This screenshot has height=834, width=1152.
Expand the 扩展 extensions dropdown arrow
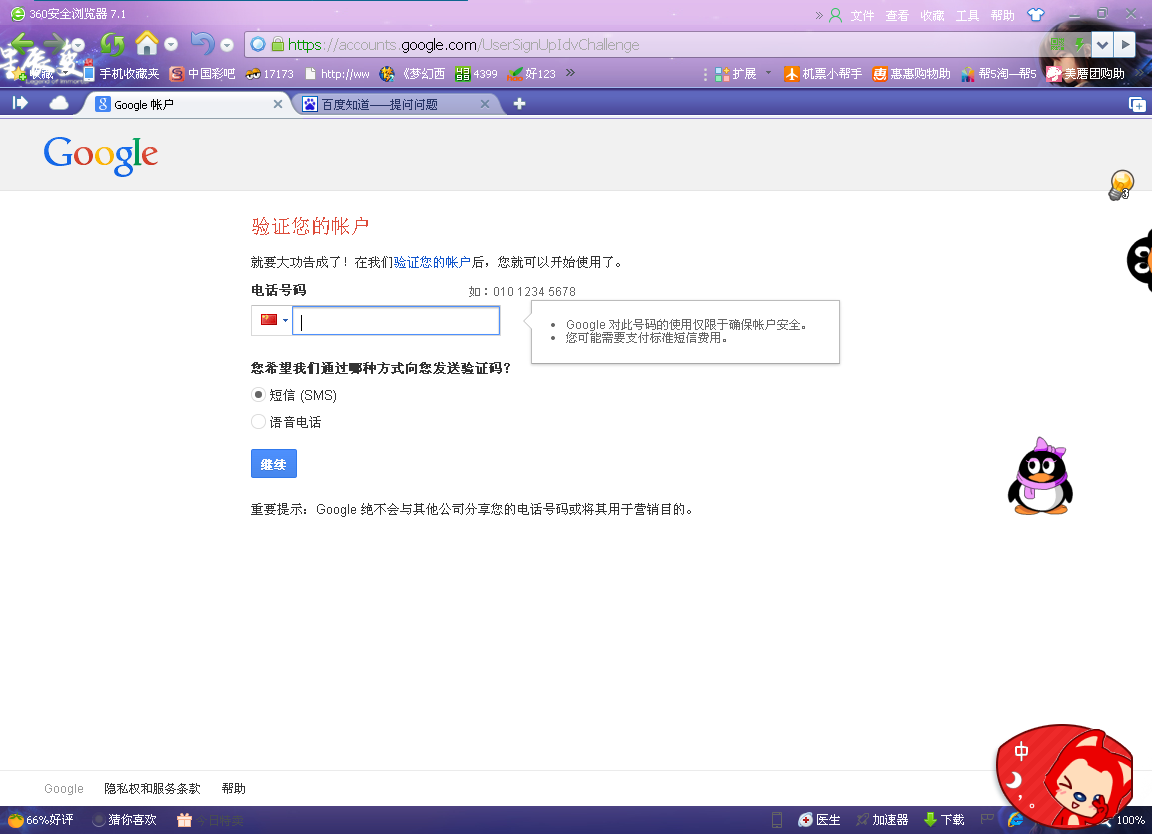click(x=768, y=73)
